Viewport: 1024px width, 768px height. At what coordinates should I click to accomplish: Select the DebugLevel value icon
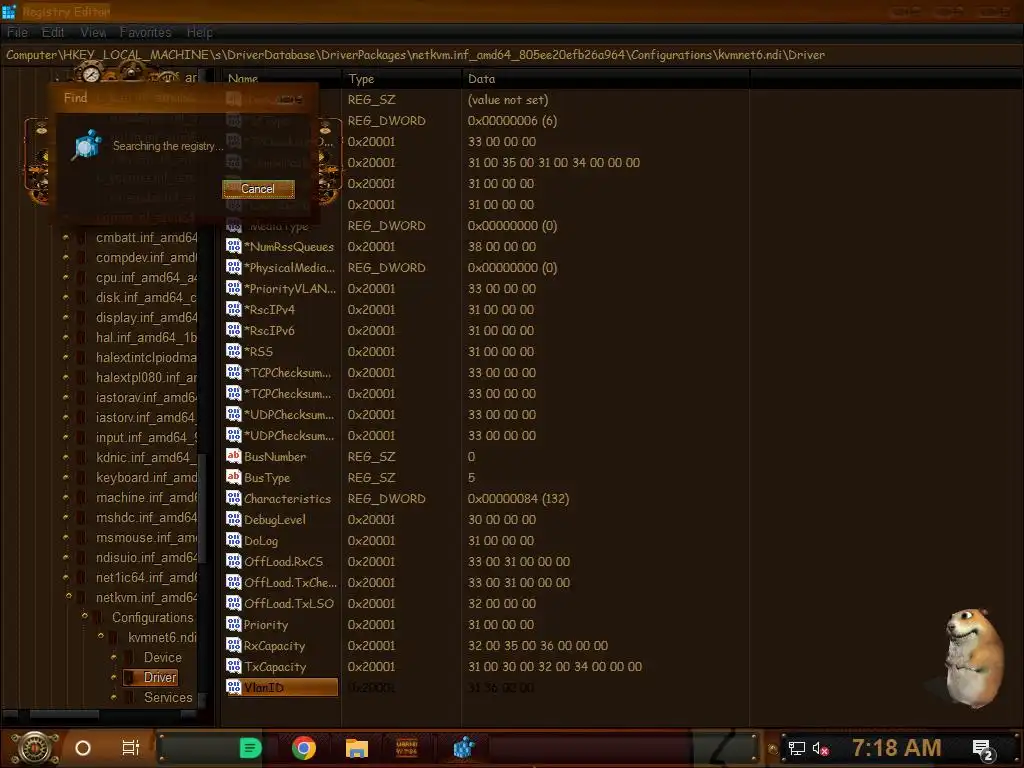tap(234, 519)
